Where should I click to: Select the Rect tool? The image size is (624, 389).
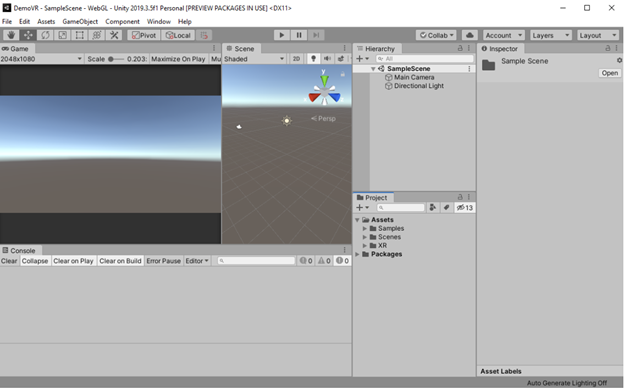click(80, 35)
